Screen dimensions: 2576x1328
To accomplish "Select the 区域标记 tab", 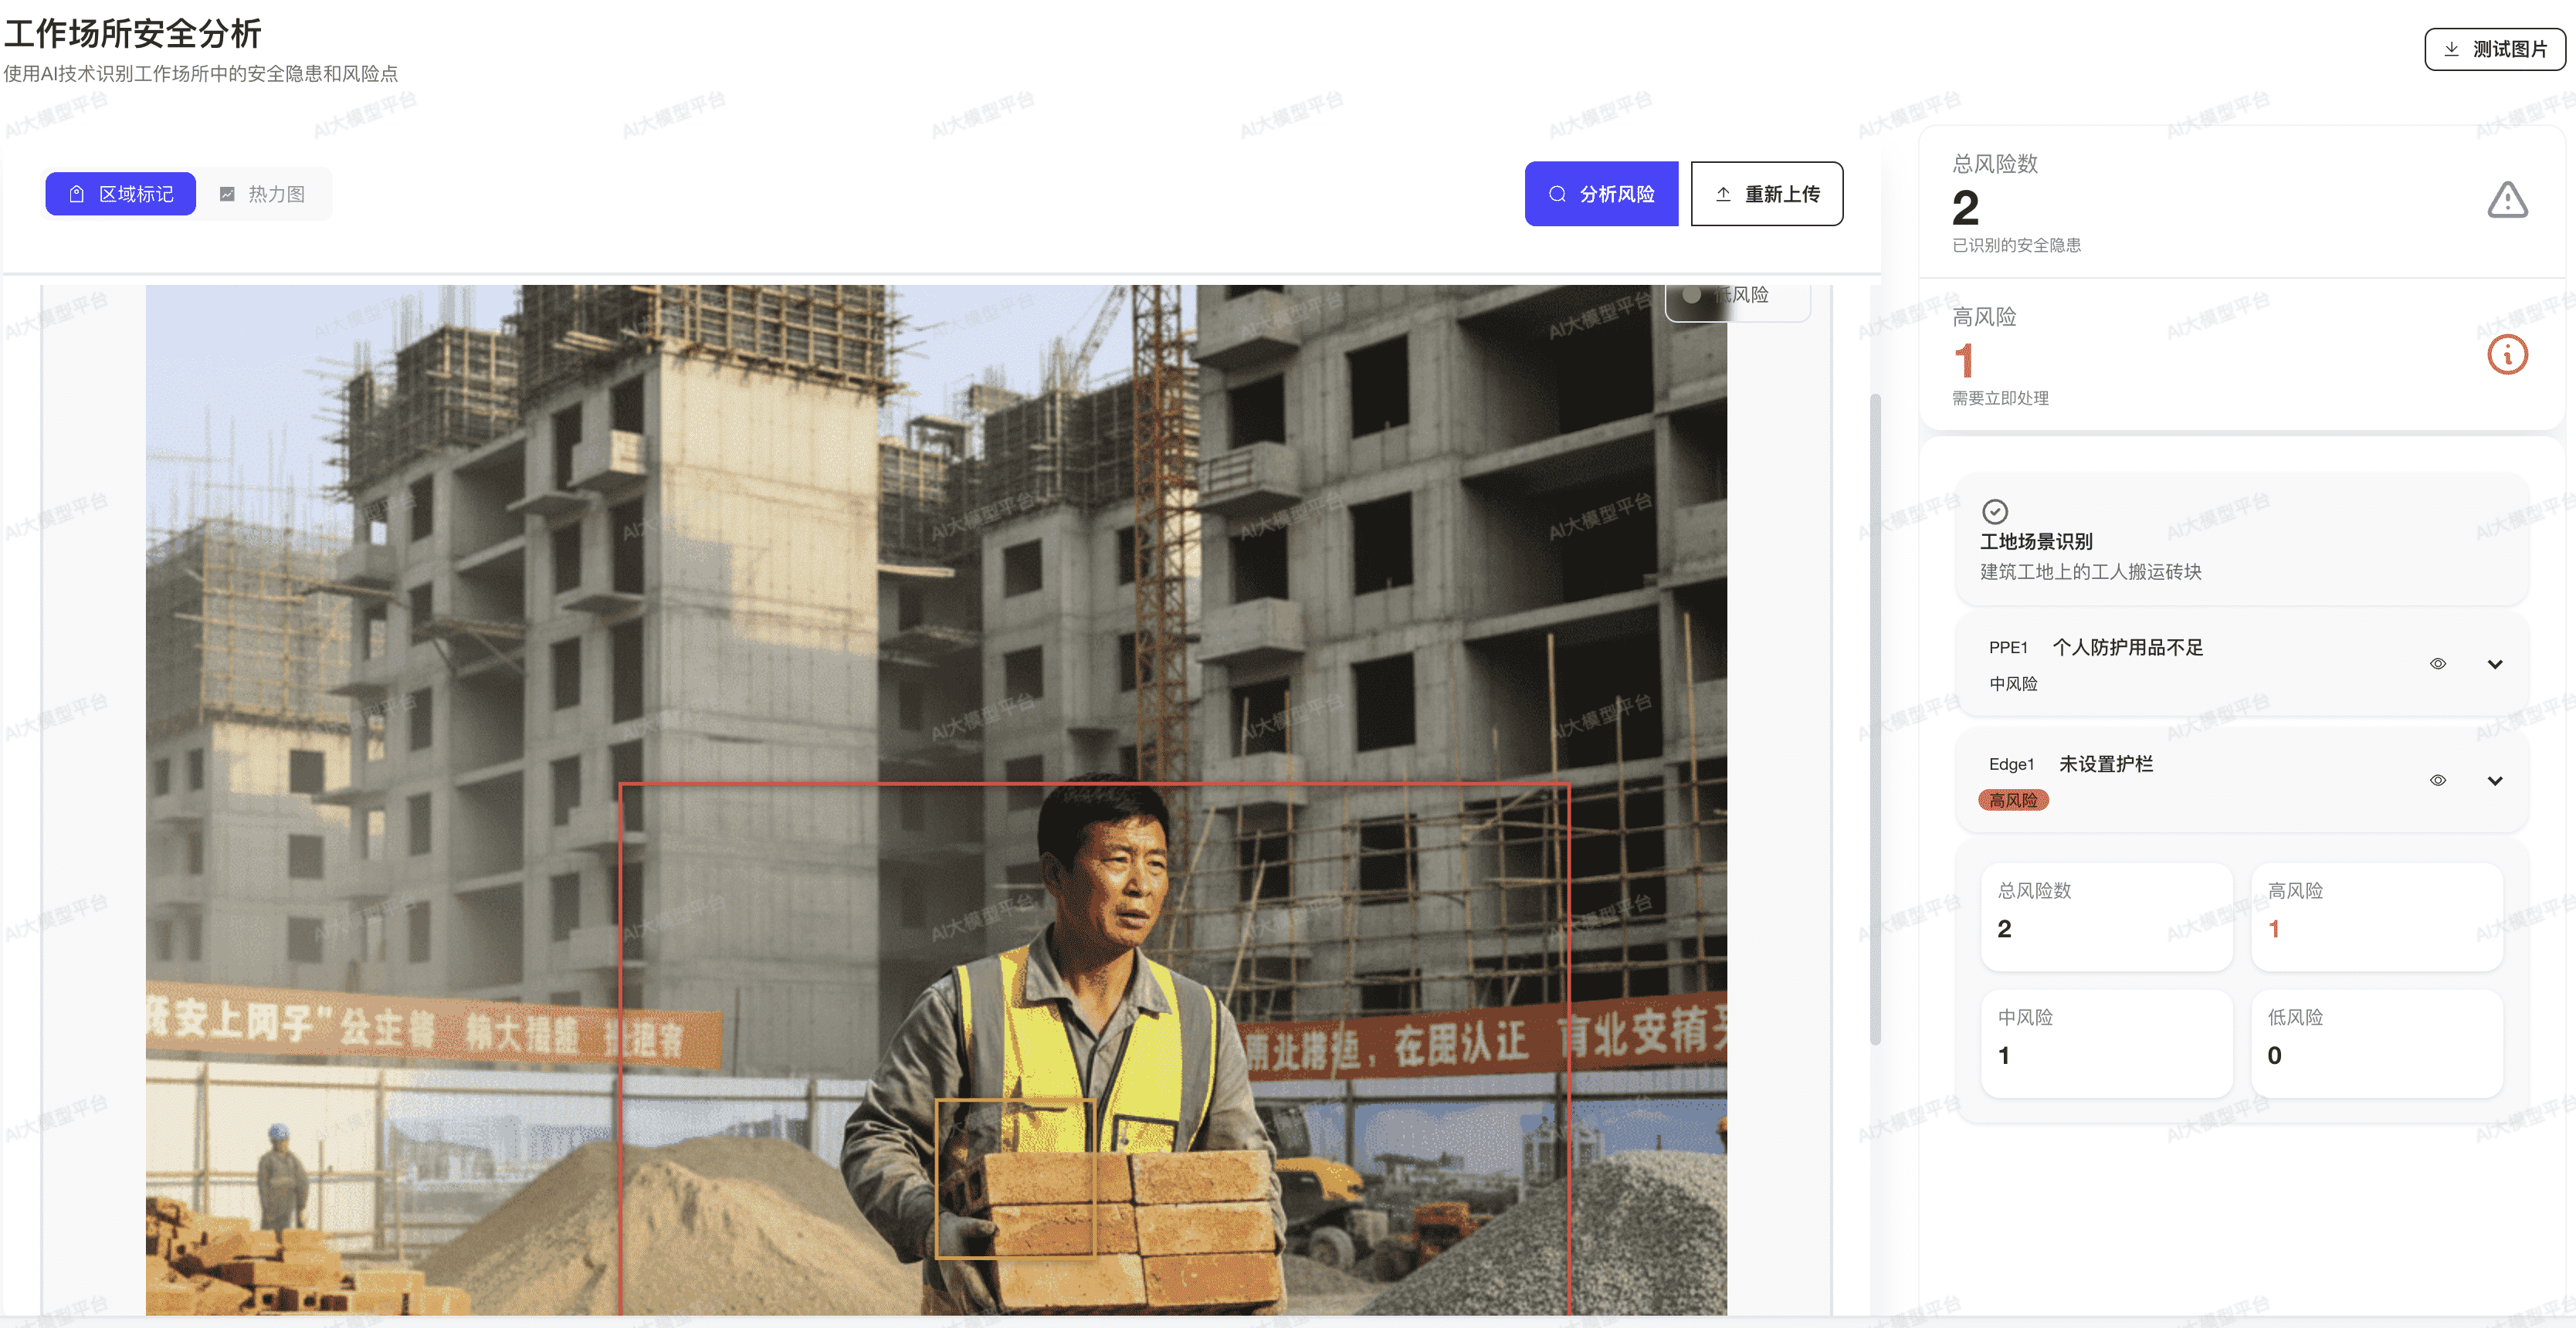I will (x=121, y=194).
